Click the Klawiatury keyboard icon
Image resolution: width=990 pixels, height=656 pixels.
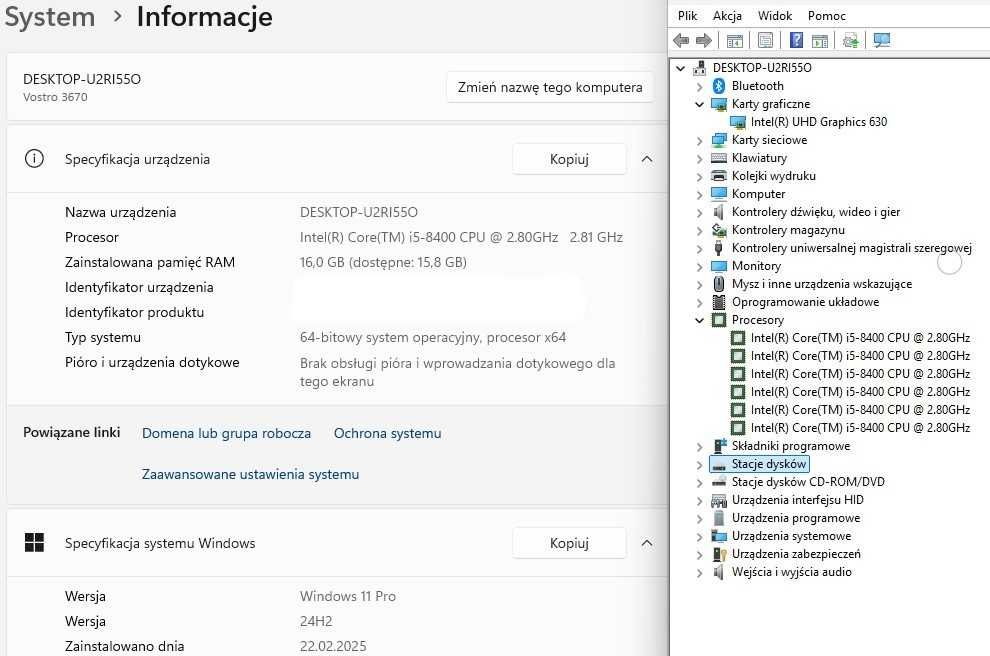tap(719, 158)
